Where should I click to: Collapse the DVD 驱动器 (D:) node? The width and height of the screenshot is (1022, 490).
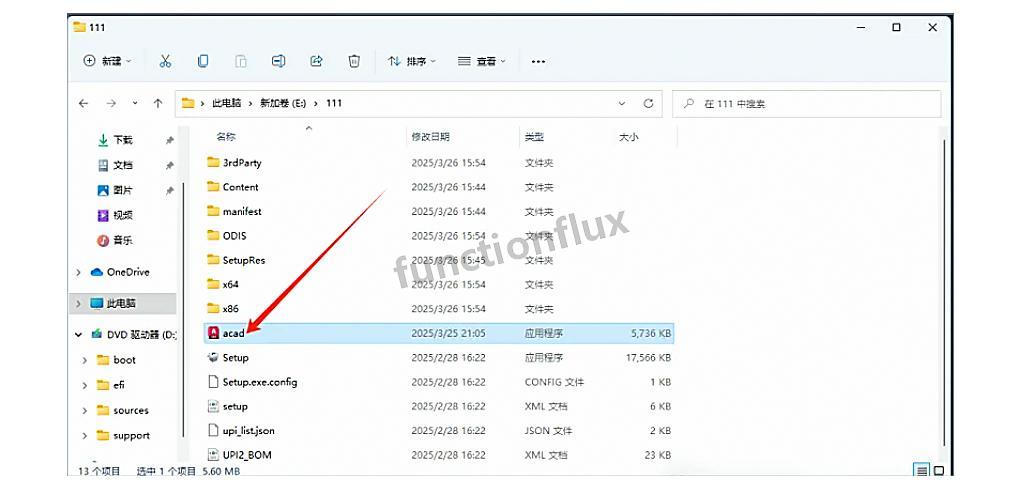(79, 335)
